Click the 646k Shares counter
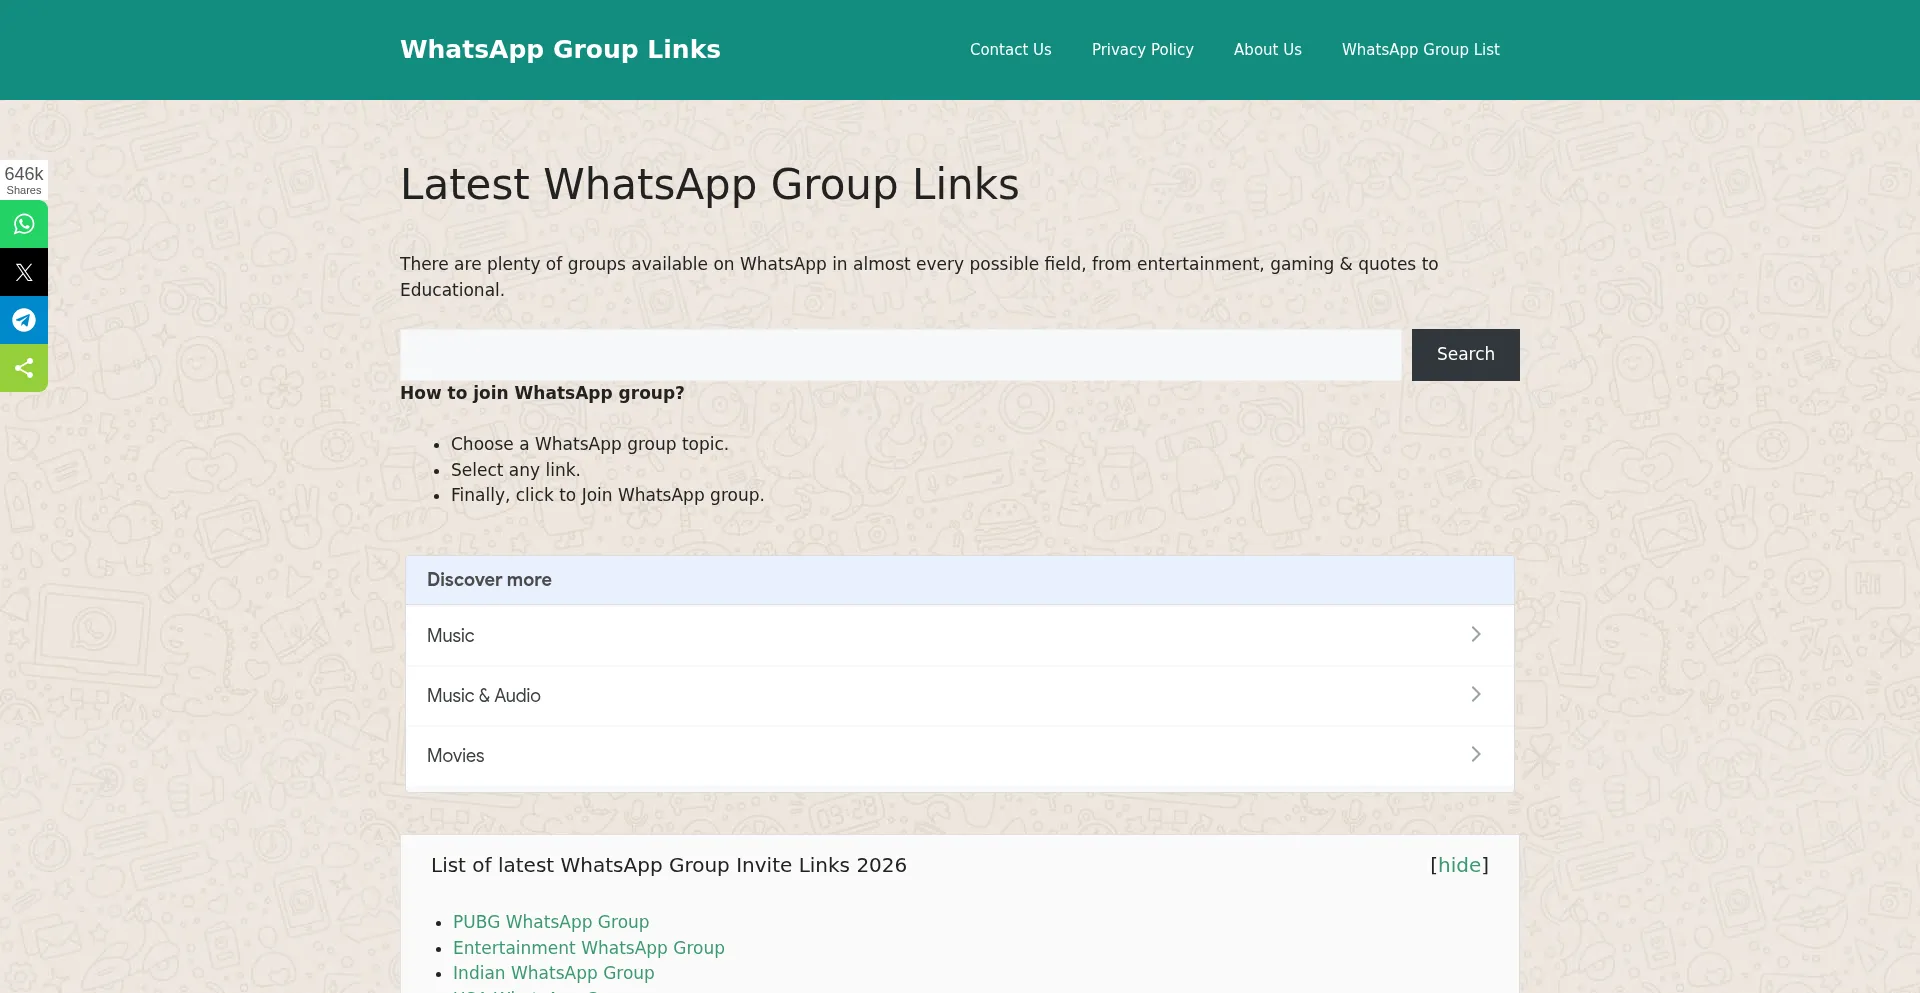The image size is (1920, 993). [x=24, y=180]
